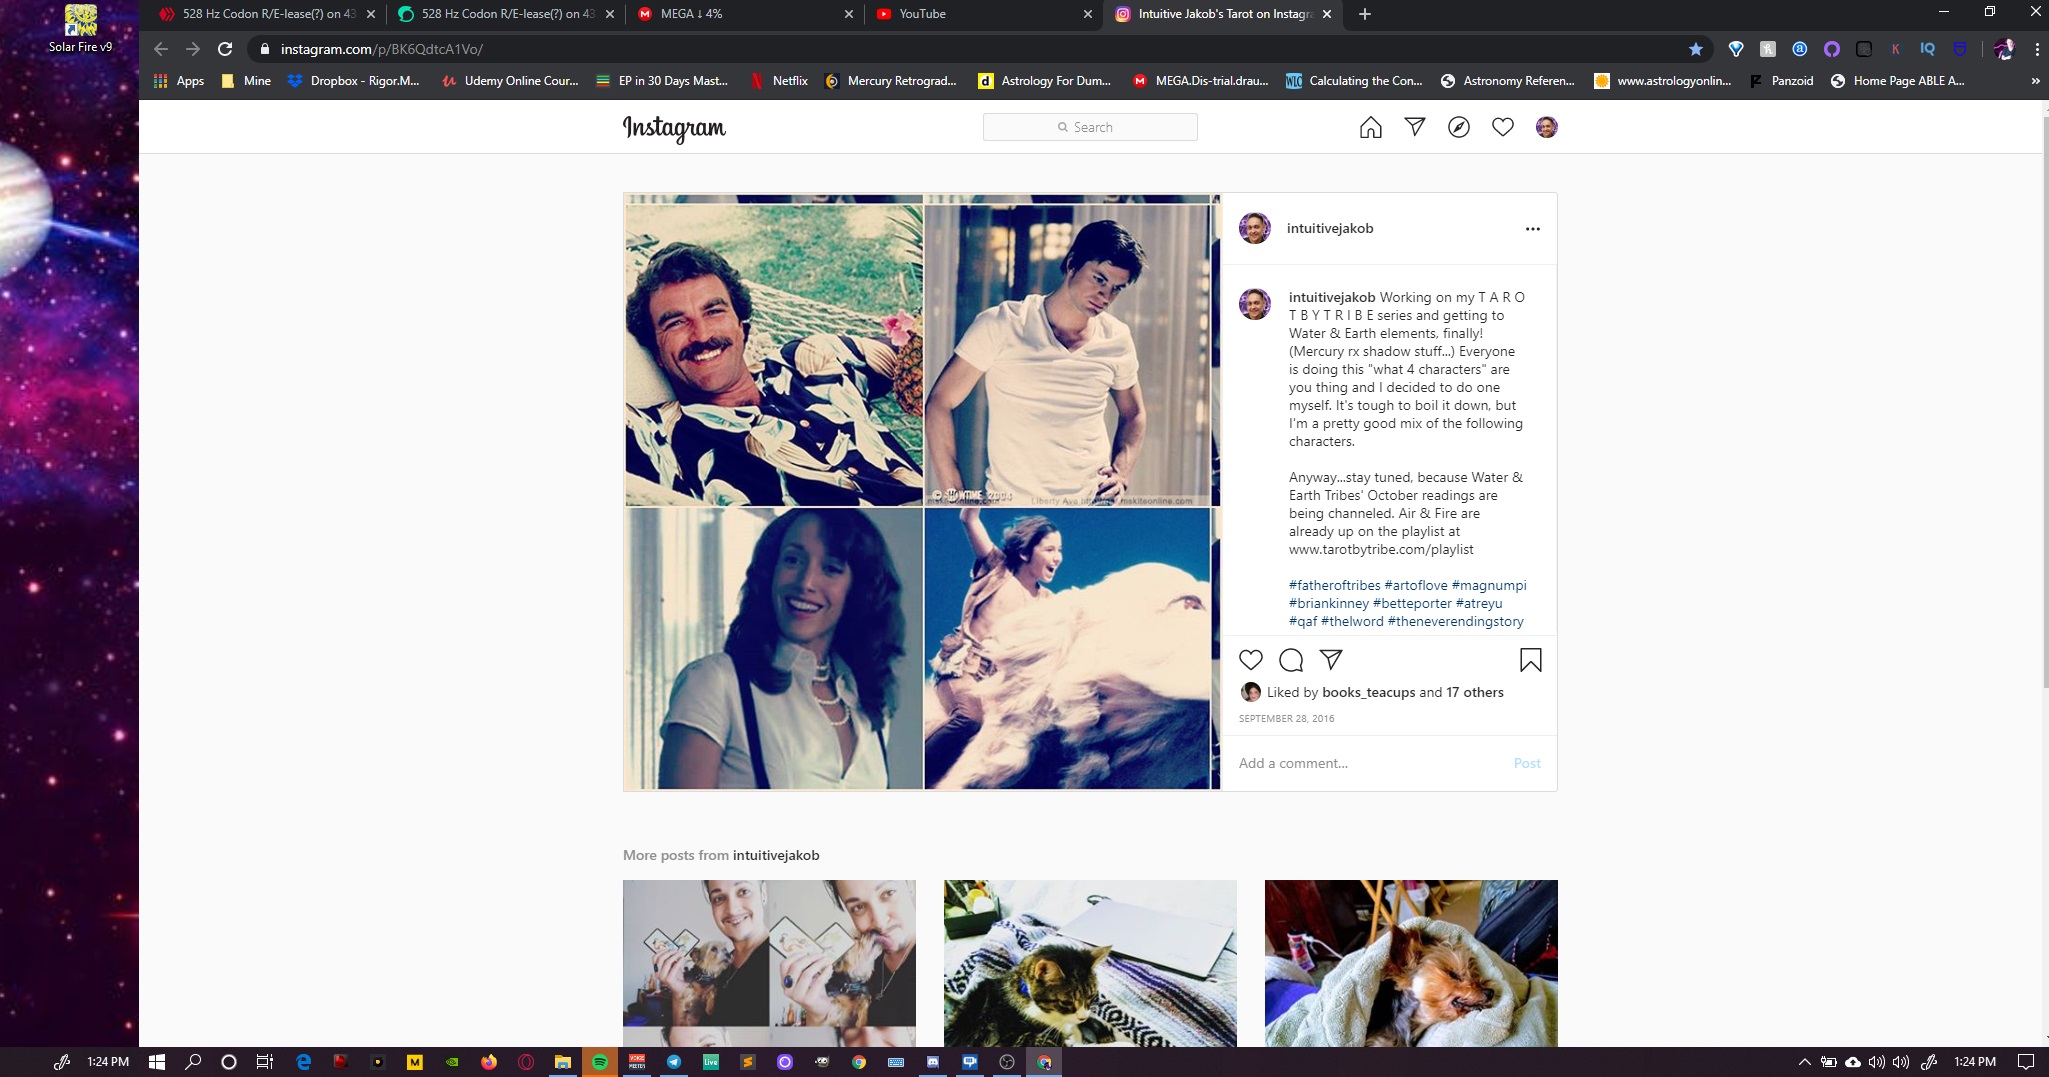Open activity feed heart in header
Screen dimensions: 2049x1077
[1502, 127]
